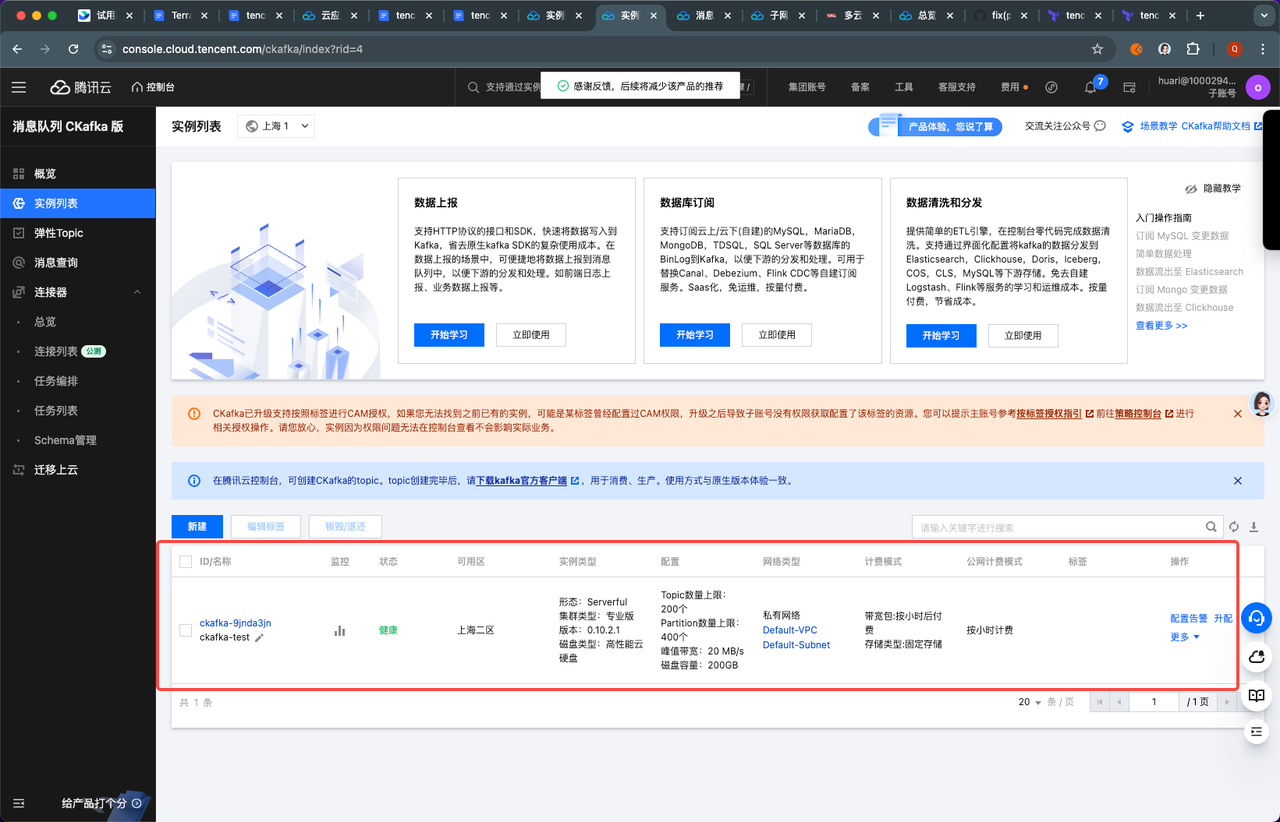Tick the checkbox for ckafka-9jnda3jn
1280x822 pixels.
click(185, 630)
